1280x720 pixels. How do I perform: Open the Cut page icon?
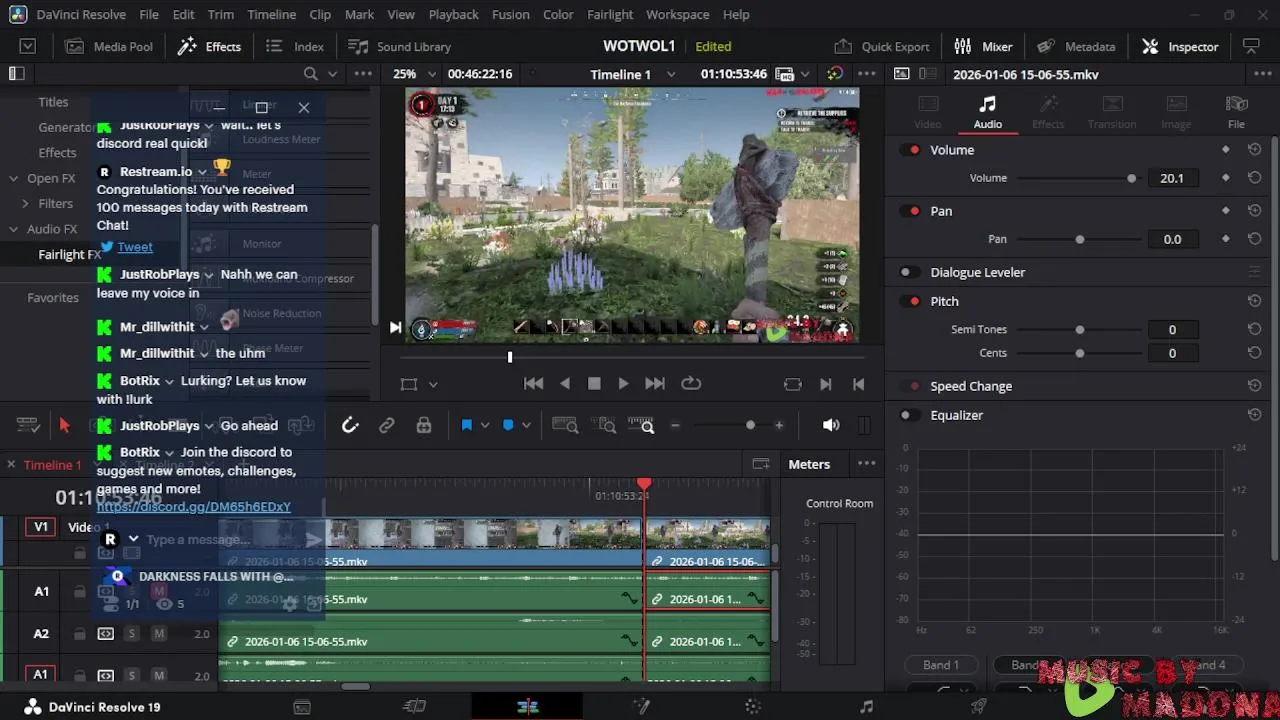click(415, 707)
